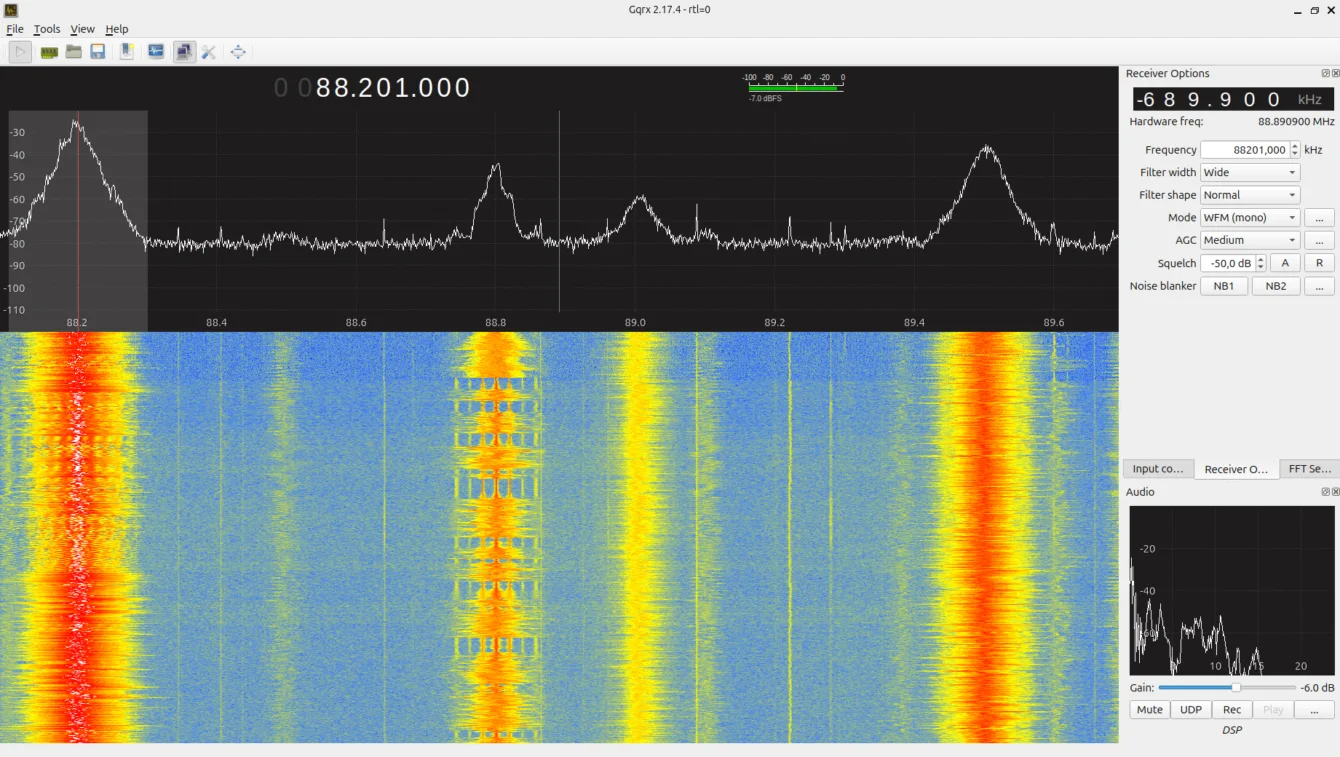The width and height of the screenshot is (1340, 757).
Task: Open the Filter width dropdown
Action: [1249, 171]
